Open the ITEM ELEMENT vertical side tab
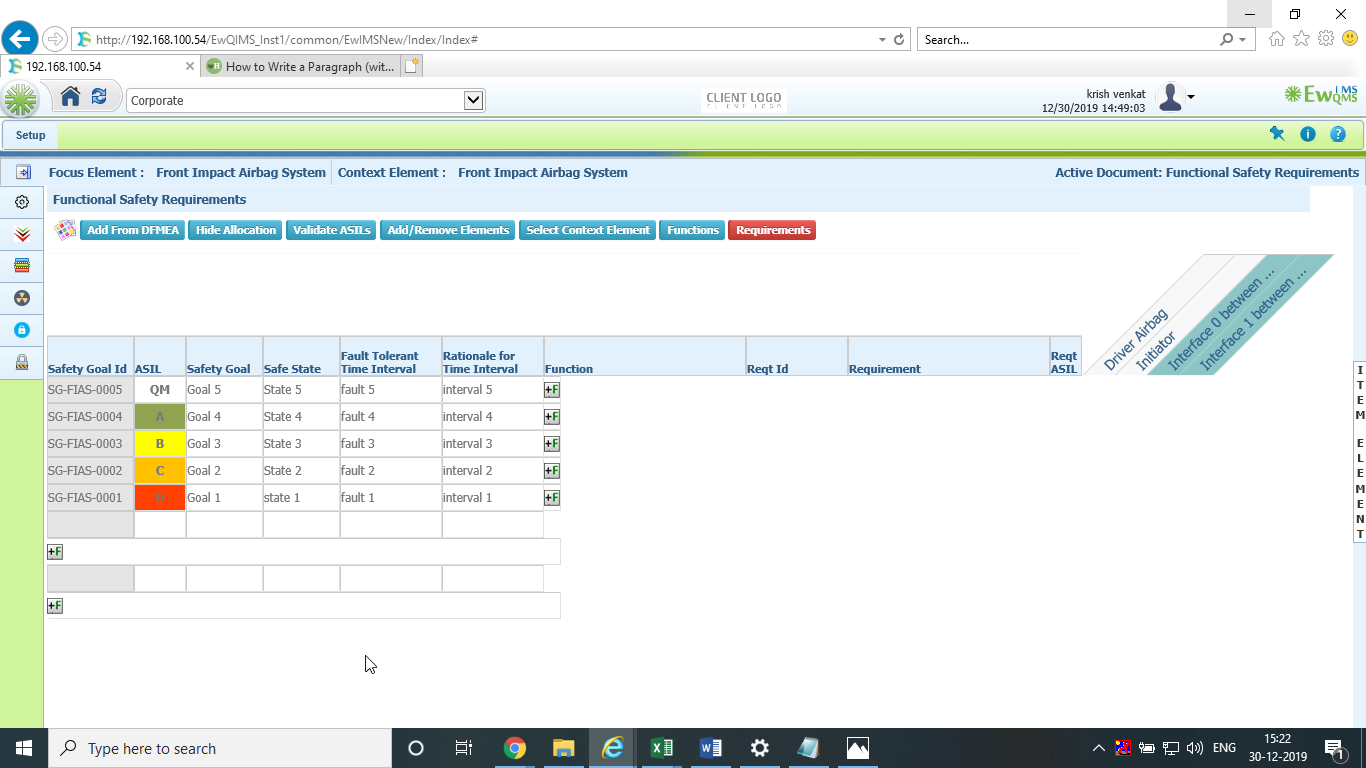Screen dimensions: 1366x768 (1360, 452)
